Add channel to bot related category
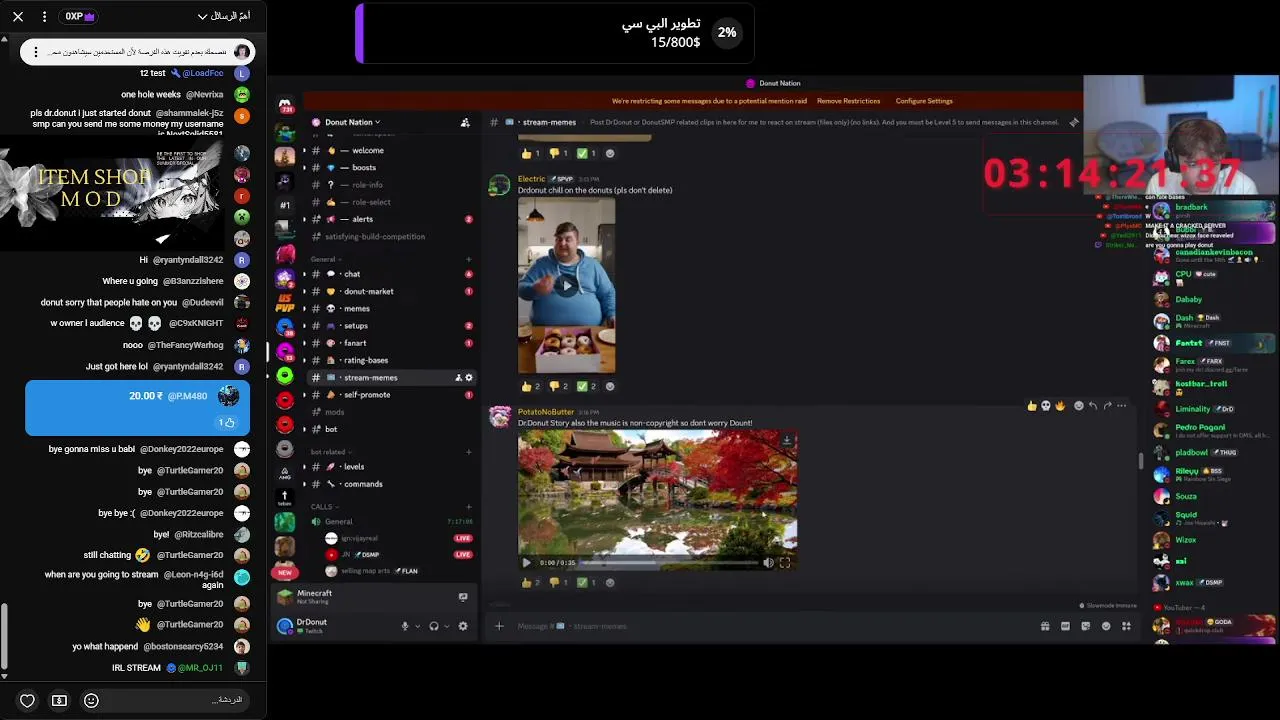Viewport: 1280px width, 720px height. 468,452
